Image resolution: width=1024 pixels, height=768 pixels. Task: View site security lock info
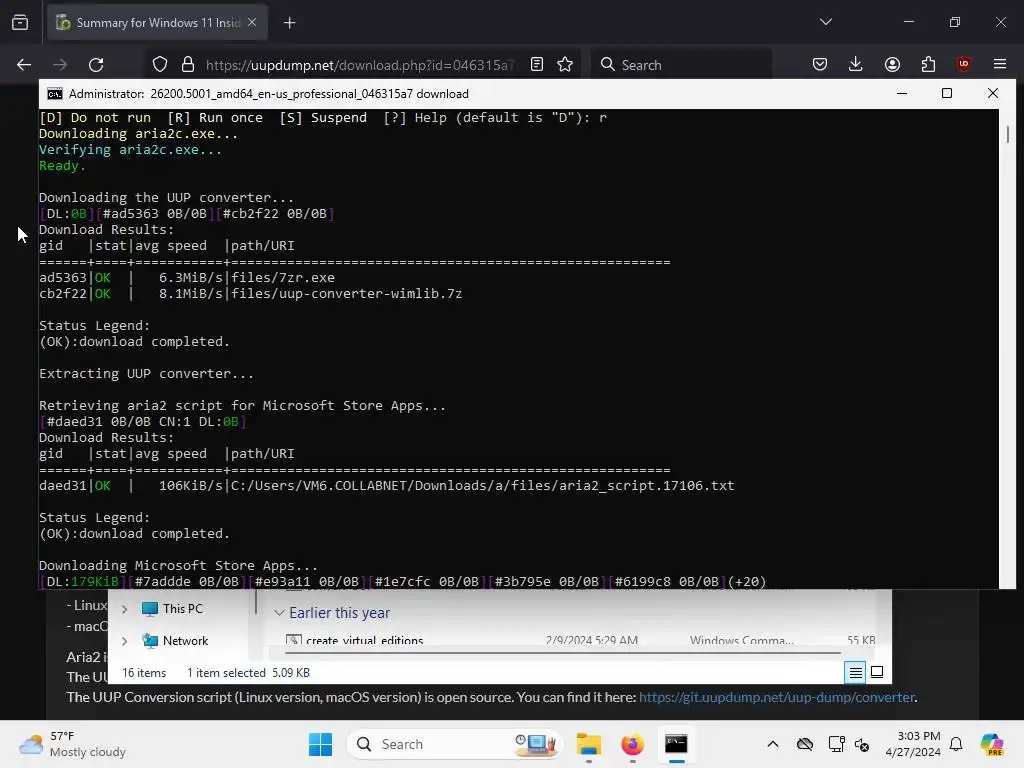tap(188, 65)
